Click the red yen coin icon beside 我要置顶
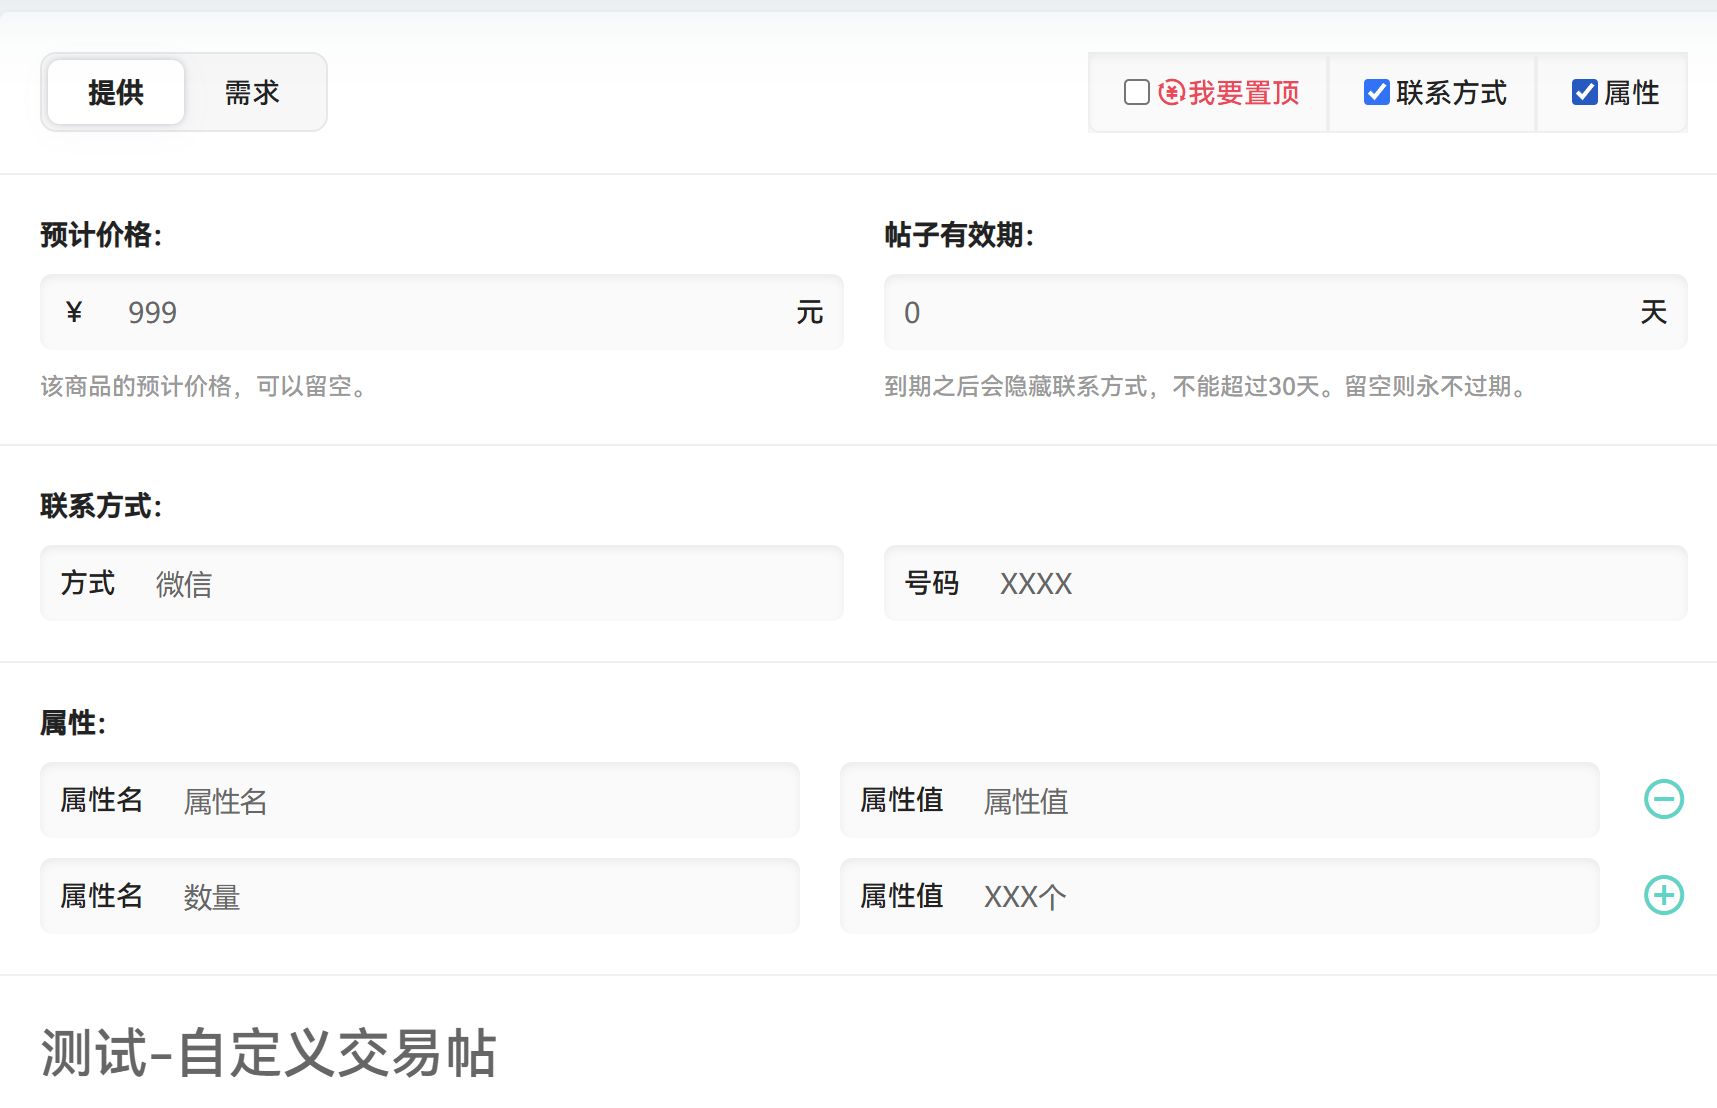 (x=1171, y=93)
